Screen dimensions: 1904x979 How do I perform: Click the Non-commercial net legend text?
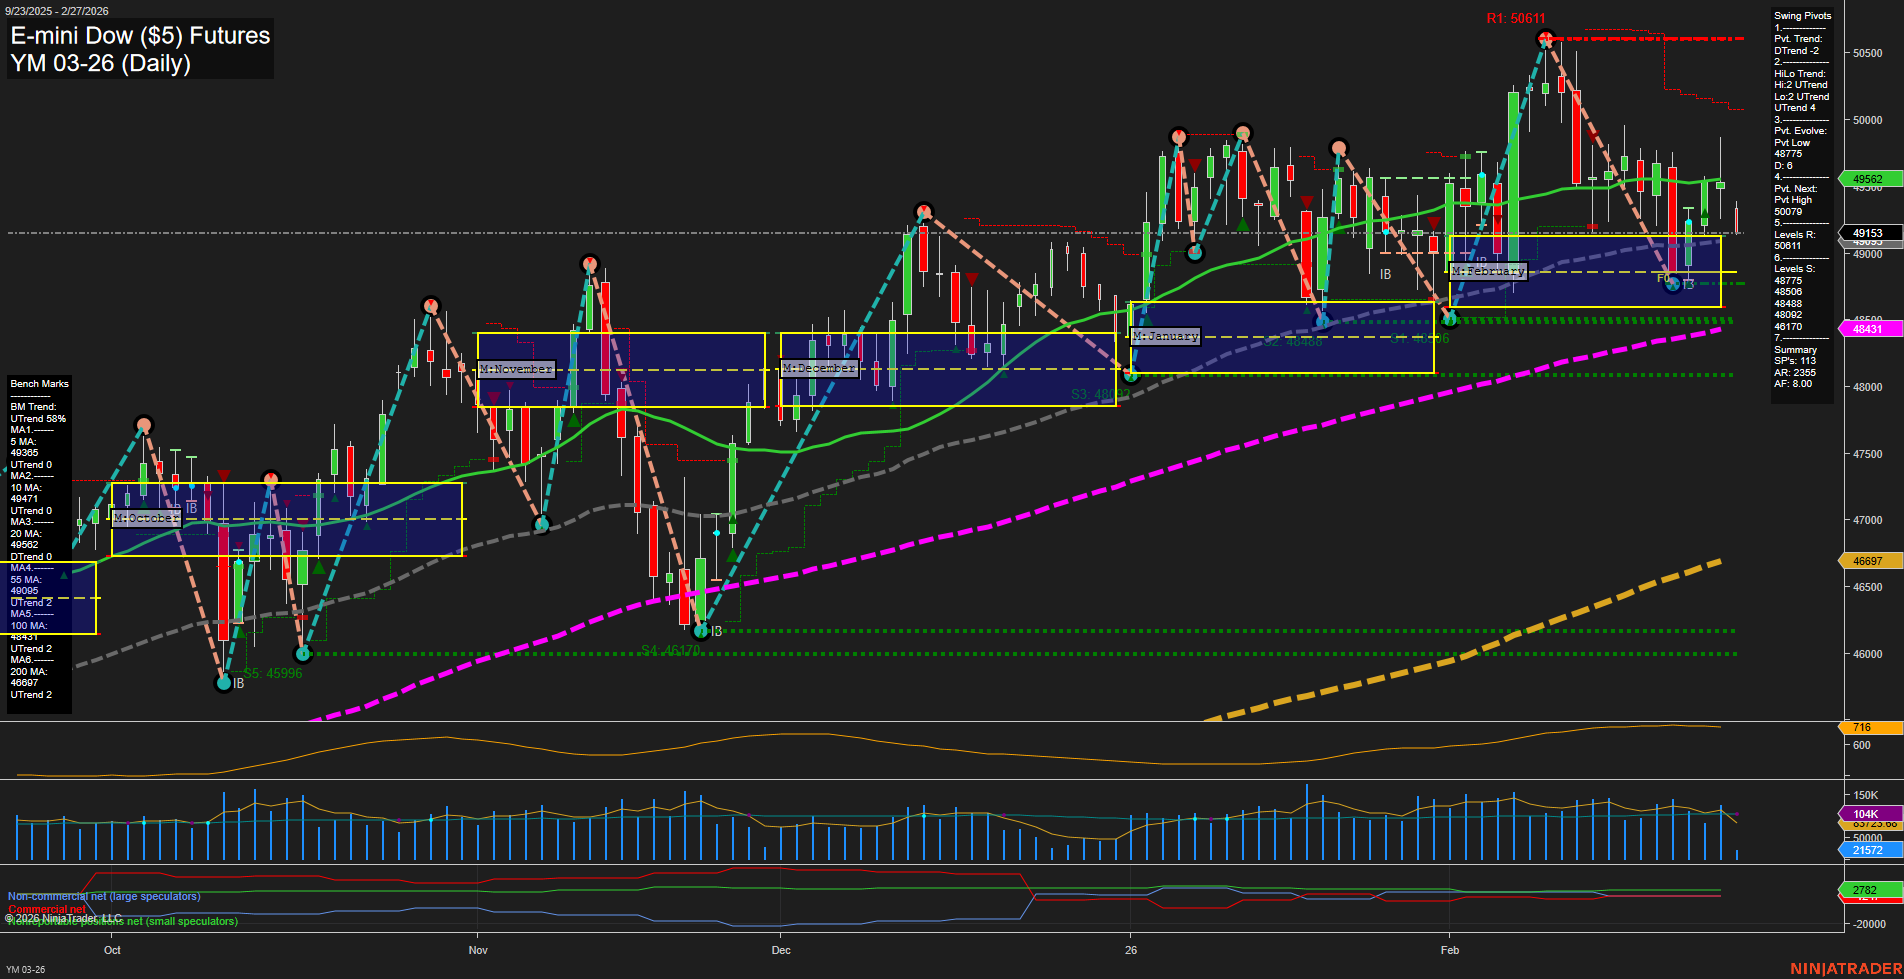point(103,896)
